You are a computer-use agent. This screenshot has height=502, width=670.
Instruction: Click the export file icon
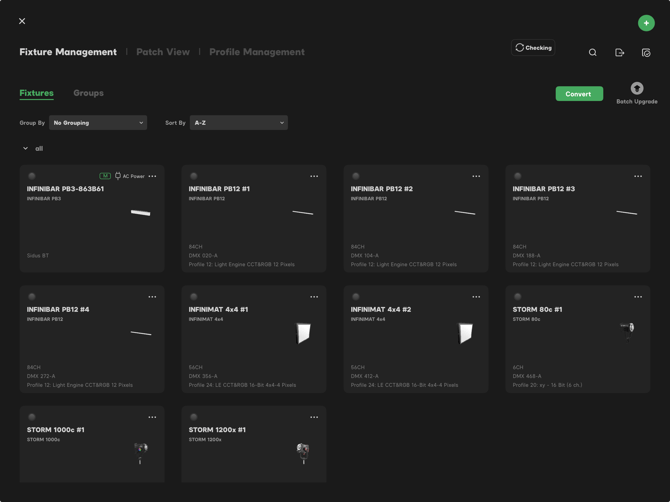(x=619, y=53)
